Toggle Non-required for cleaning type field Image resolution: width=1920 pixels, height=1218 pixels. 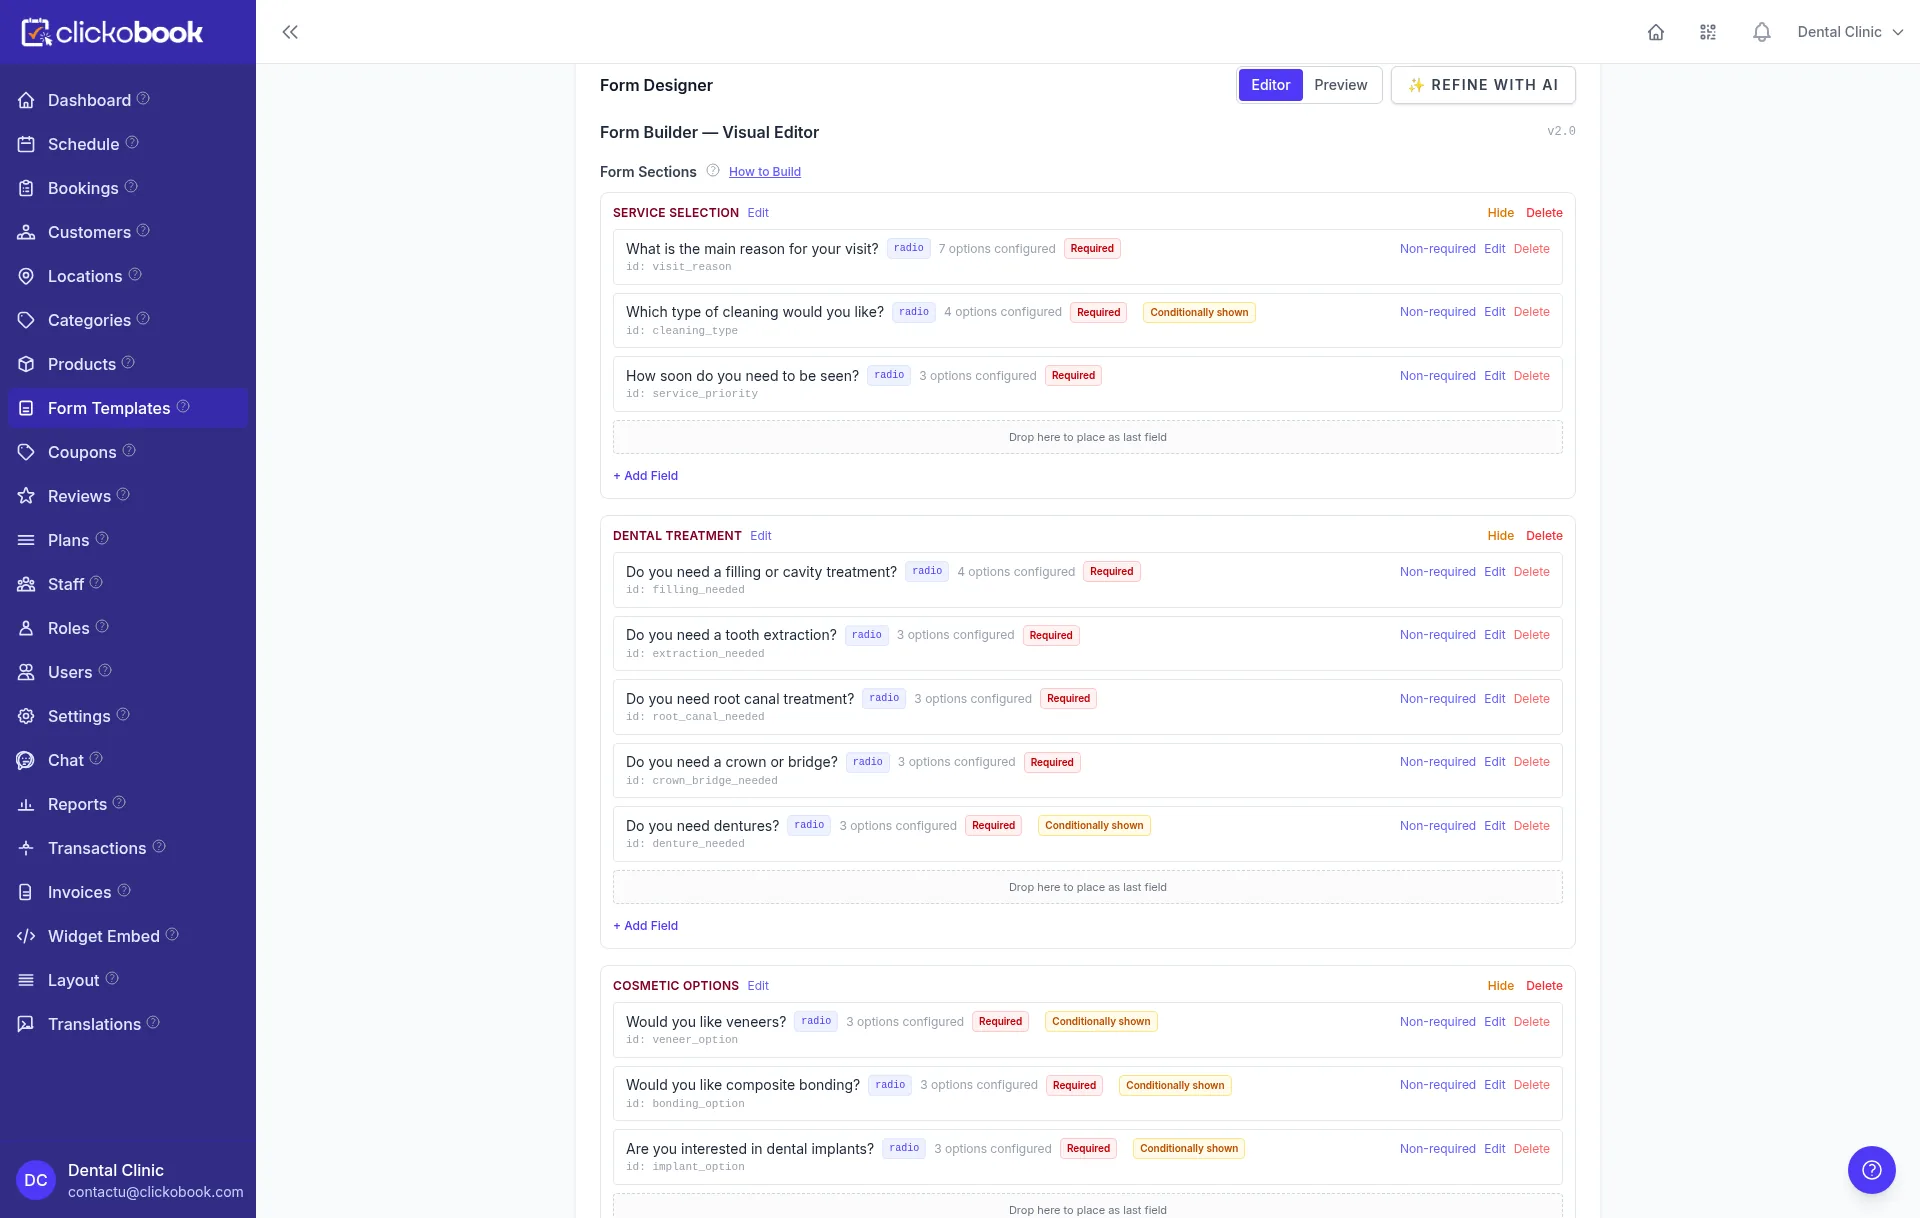tap(1437, 312)
